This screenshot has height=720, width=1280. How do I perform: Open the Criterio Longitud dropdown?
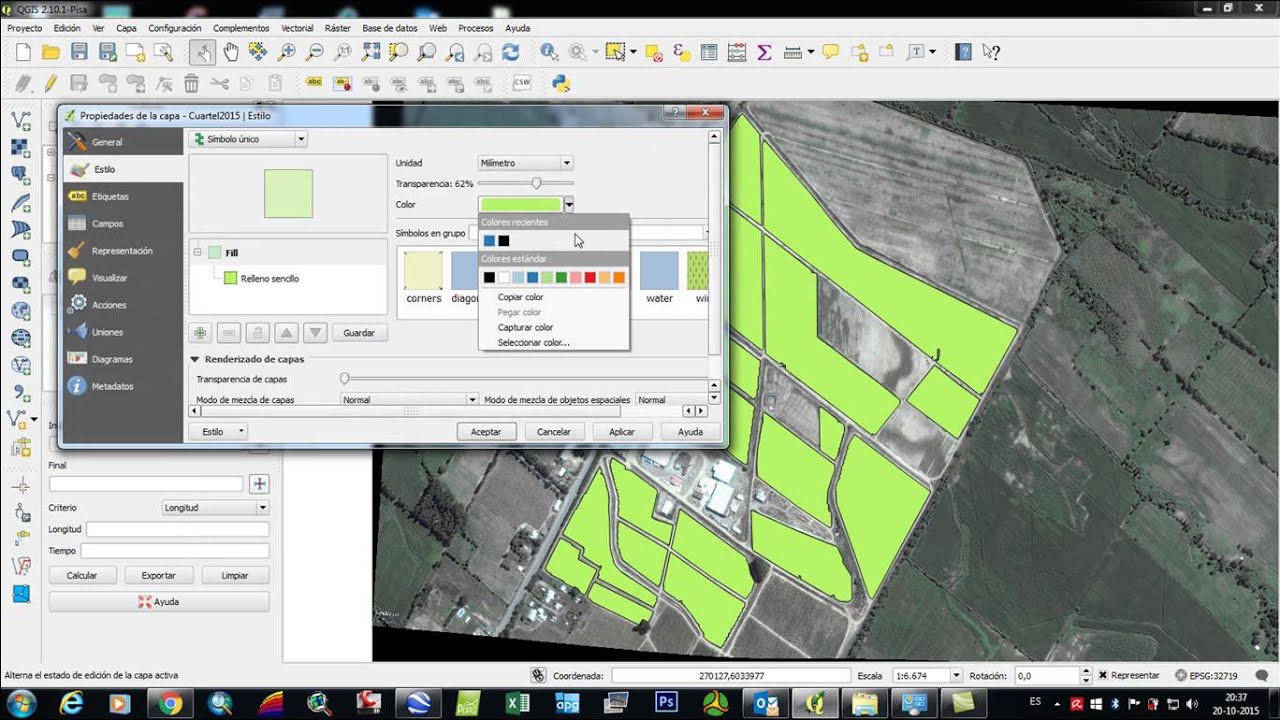click(216, 508)
